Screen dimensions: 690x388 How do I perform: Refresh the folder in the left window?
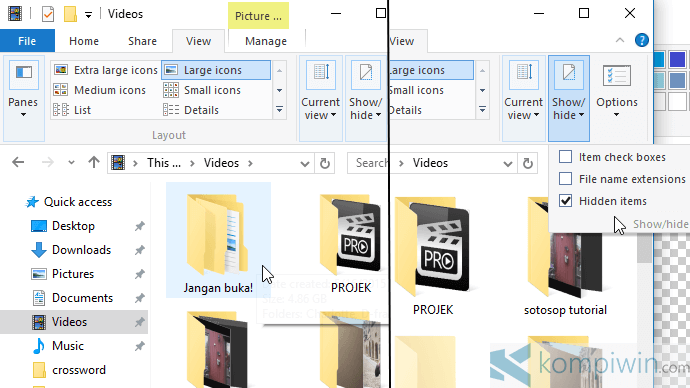(325, 164)
